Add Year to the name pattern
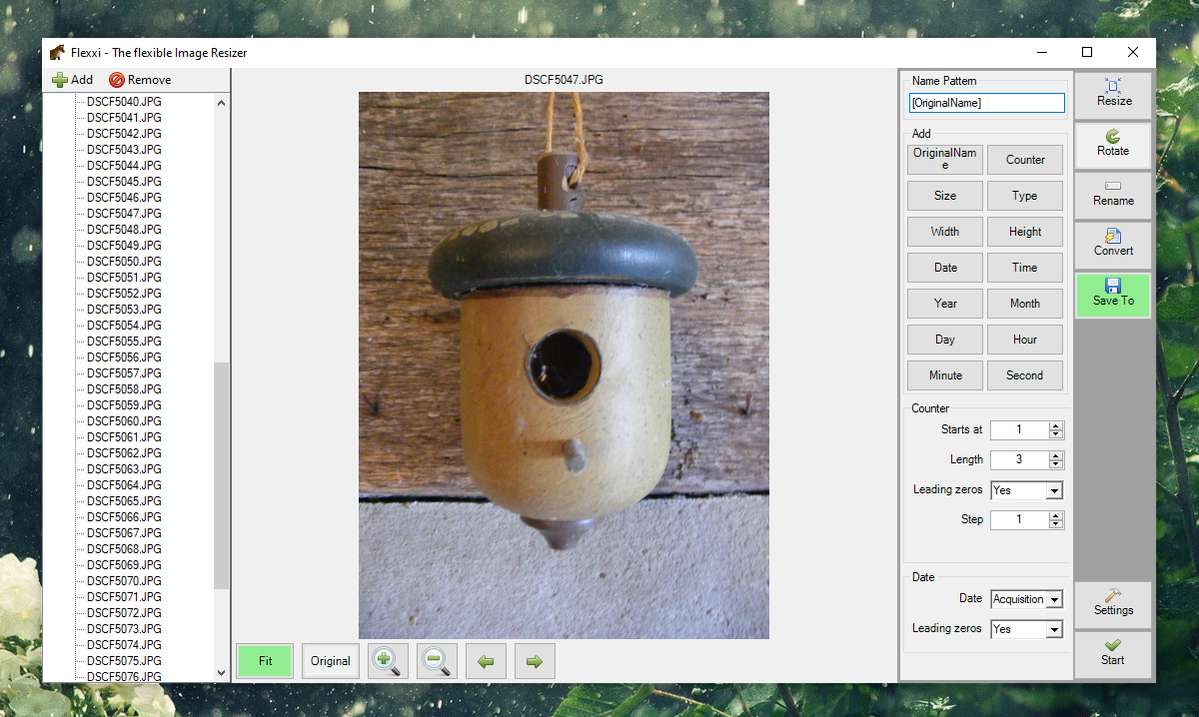The height and width of the screenshot is (717, 1199). coord(945,303)
